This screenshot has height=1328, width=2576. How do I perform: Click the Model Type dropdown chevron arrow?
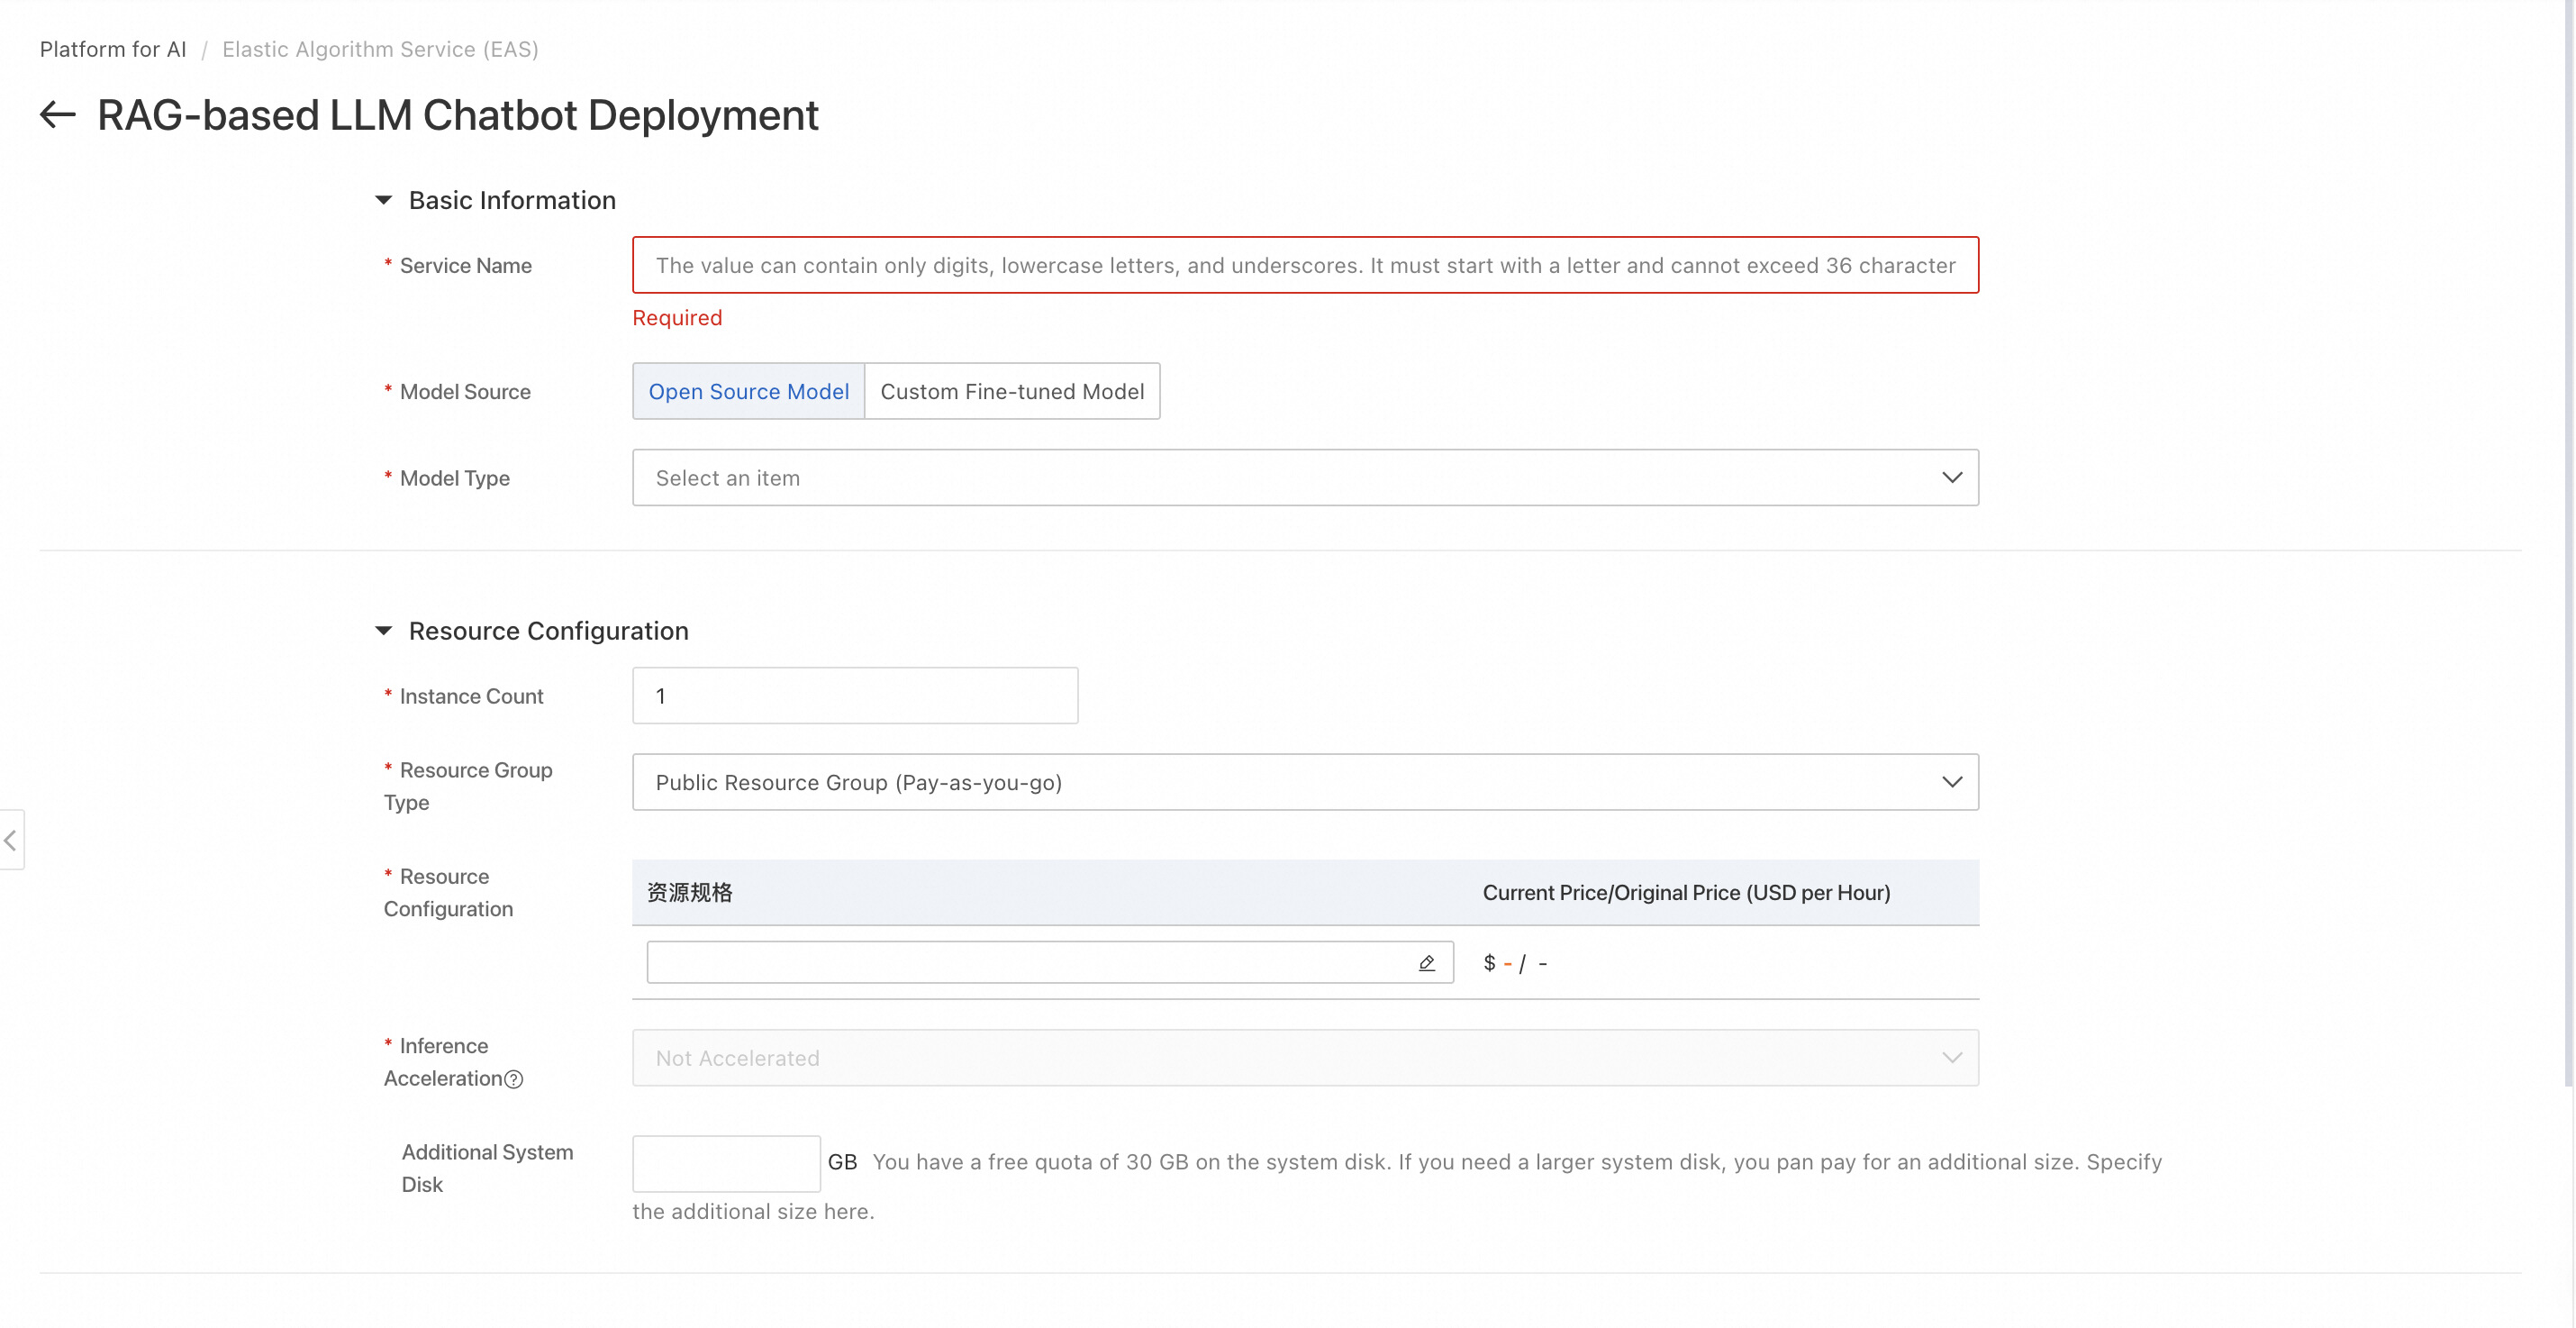point(1951,478)
